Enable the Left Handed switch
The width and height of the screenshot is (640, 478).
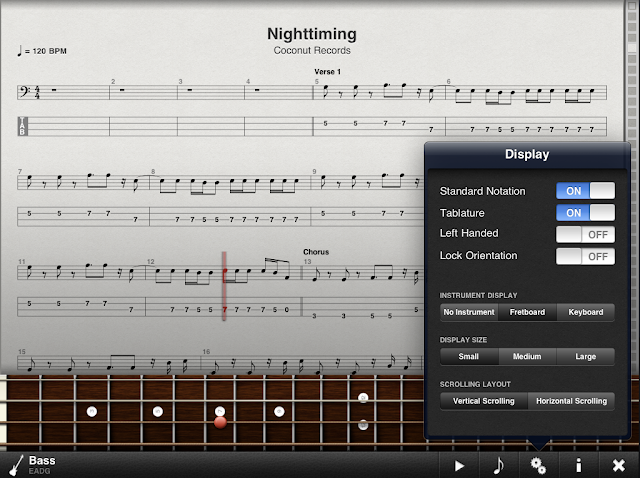(x=585, y=234)
